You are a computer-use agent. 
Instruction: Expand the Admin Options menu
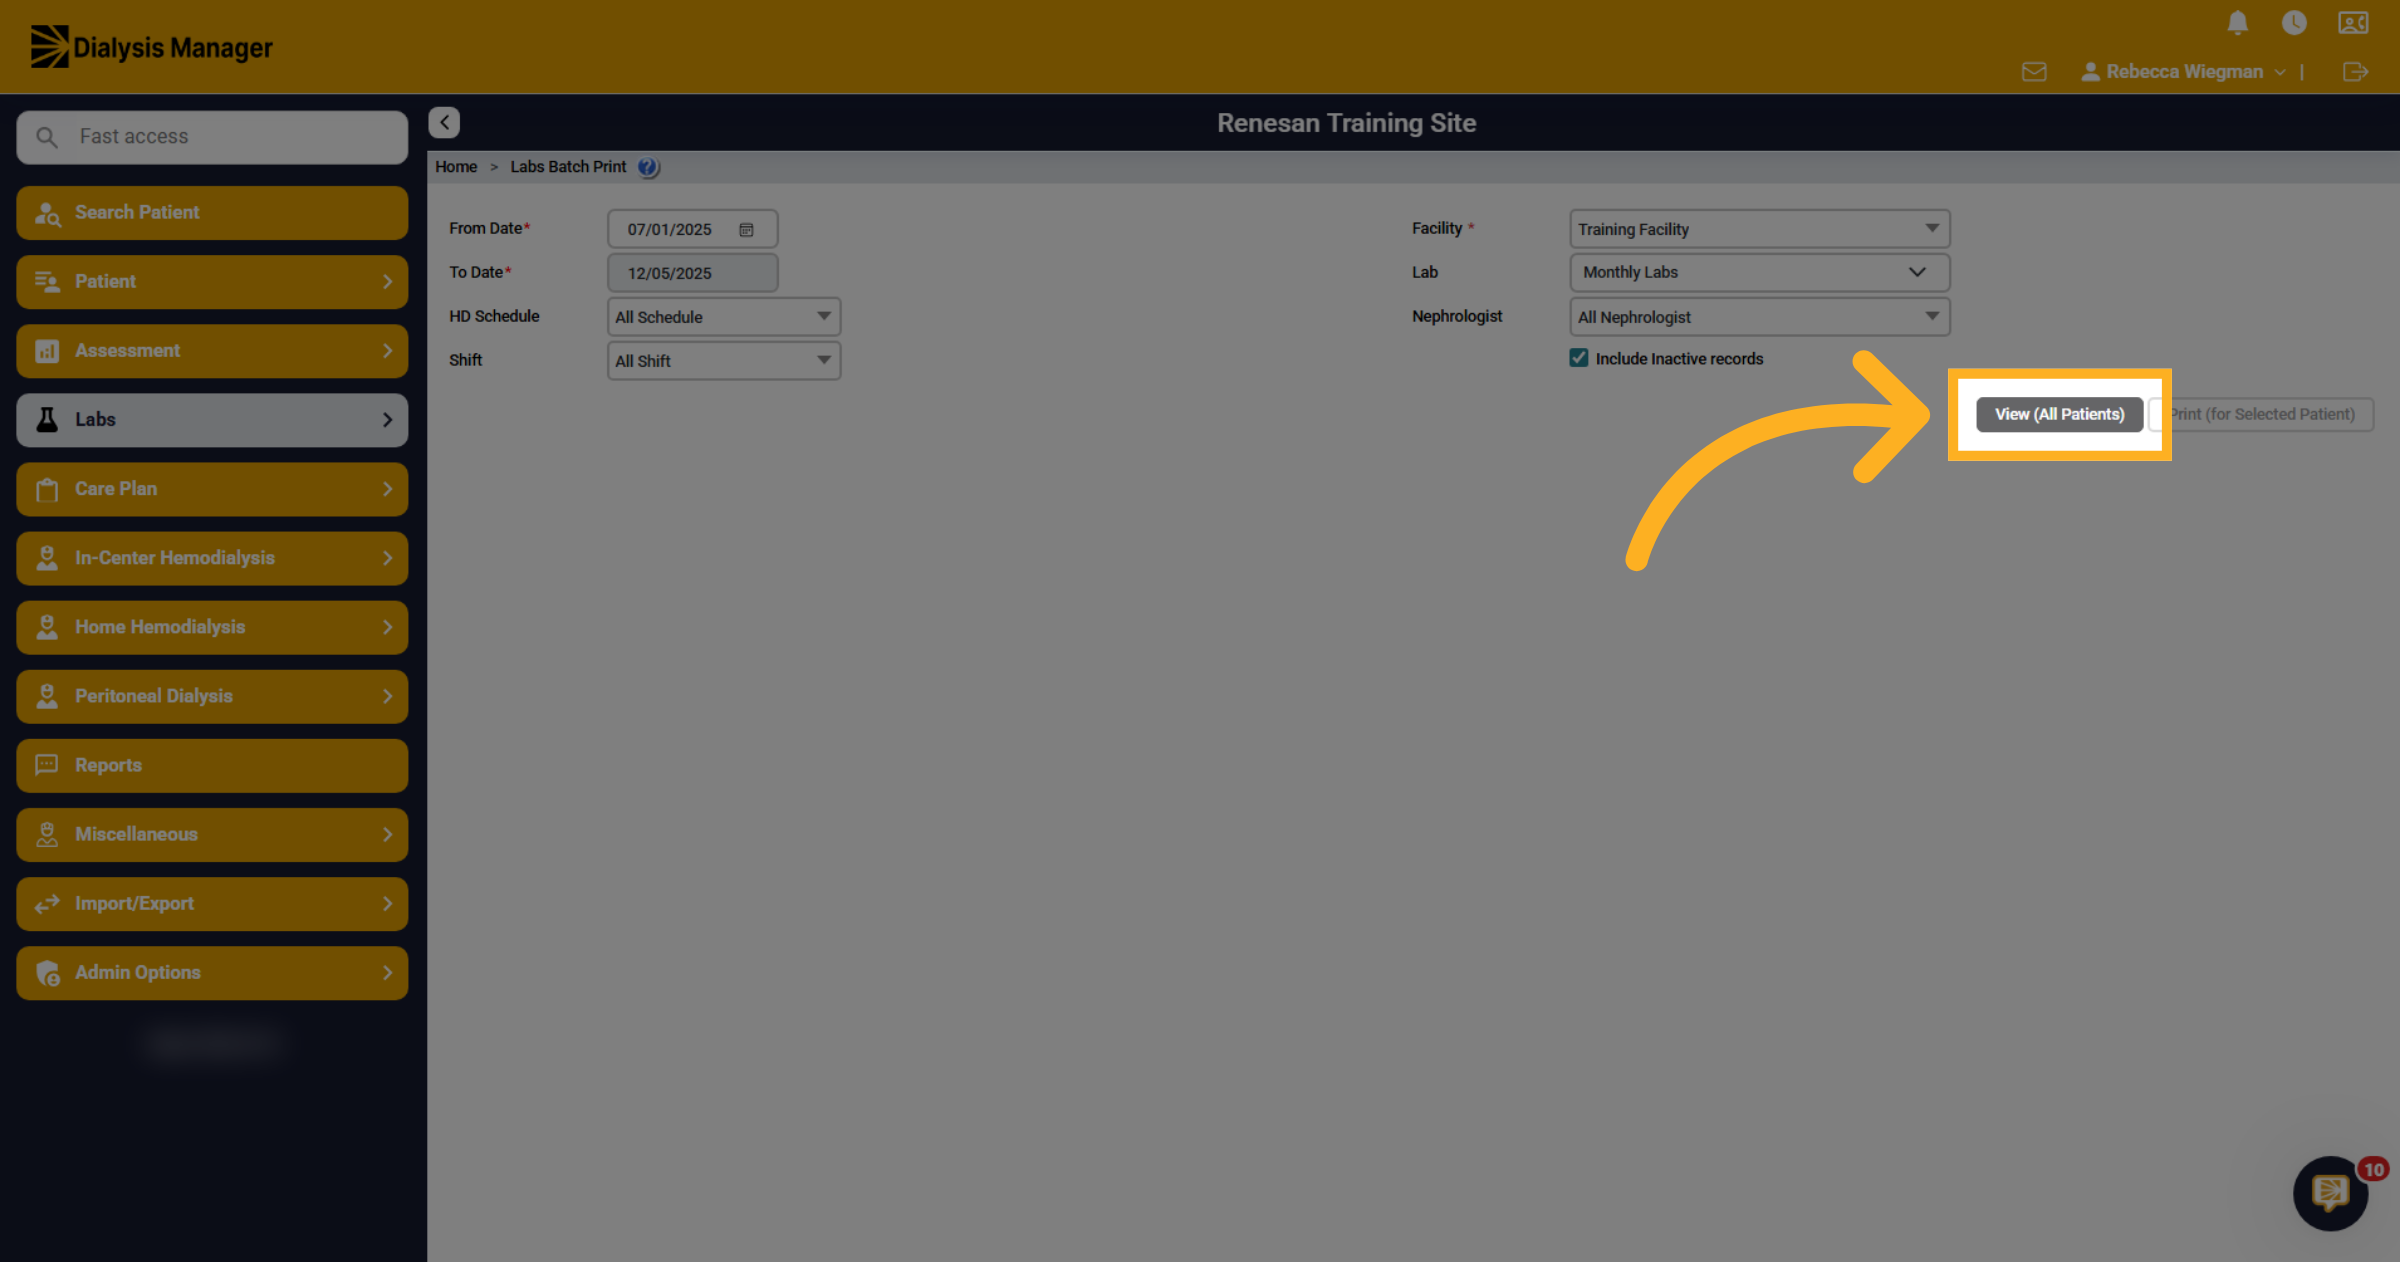click(x=212, y=973)
